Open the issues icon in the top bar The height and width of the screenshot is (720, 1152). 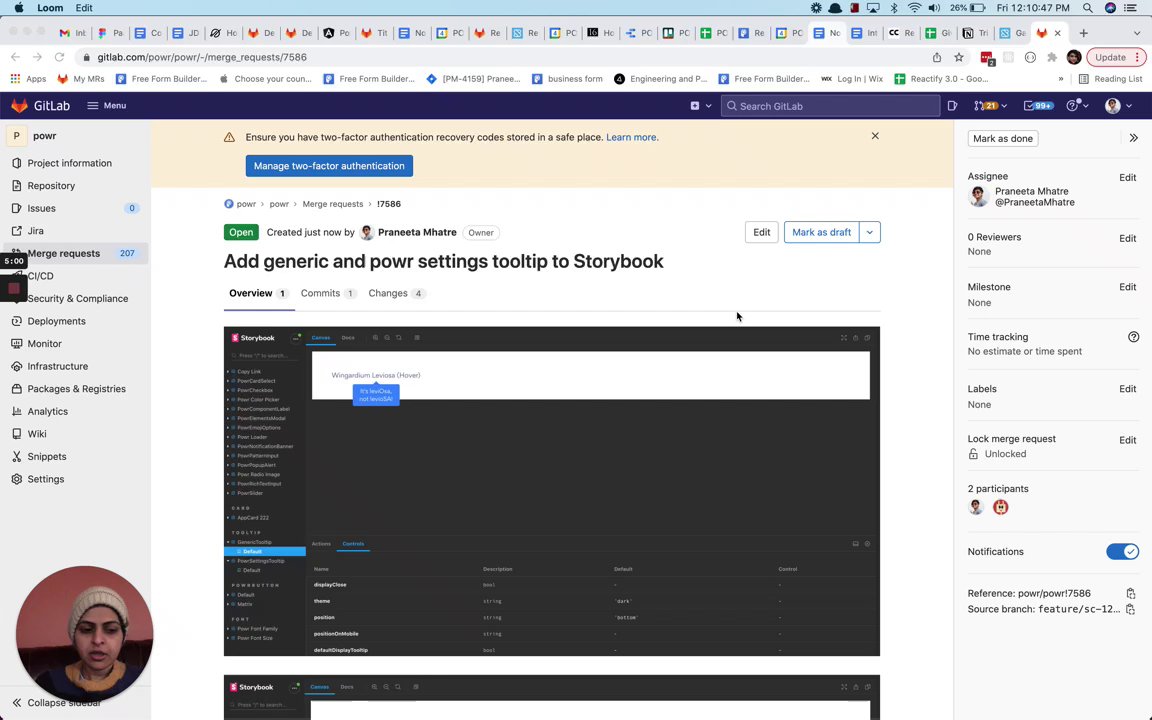[x=952, y=106]
